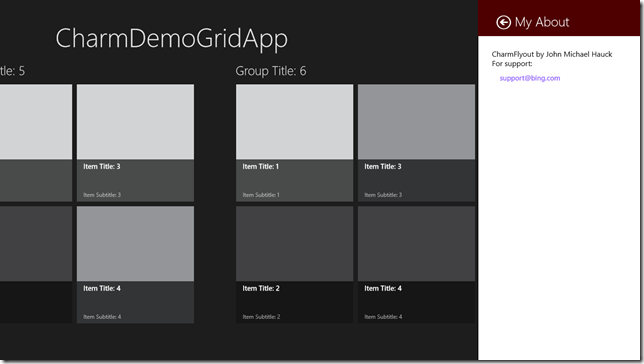Open the support@bing.com email link
The width and height of the screenshot is (644, 364).
click(529, 78)
